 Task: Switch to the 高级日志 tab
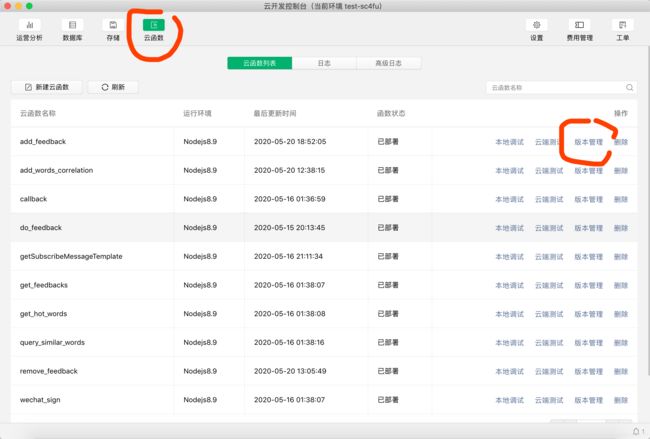[388, 63]
